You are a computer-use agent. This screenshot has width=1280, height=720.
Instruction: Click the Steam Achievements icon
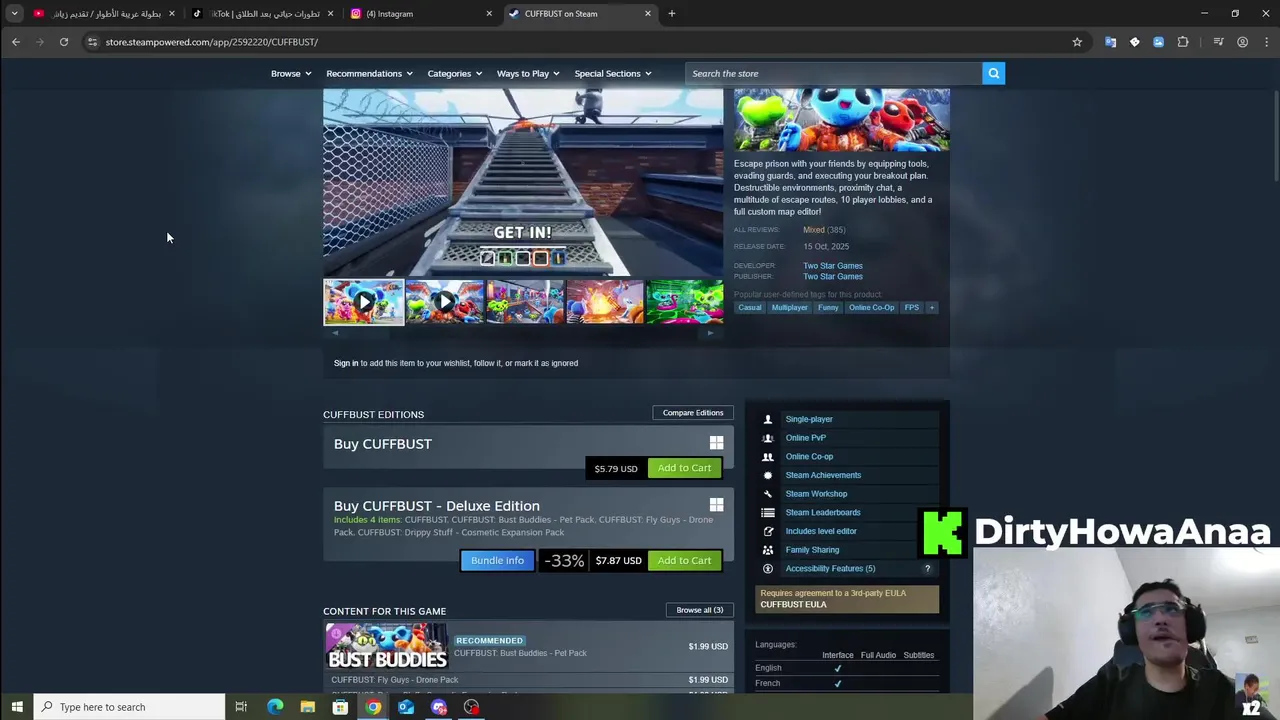768,475
